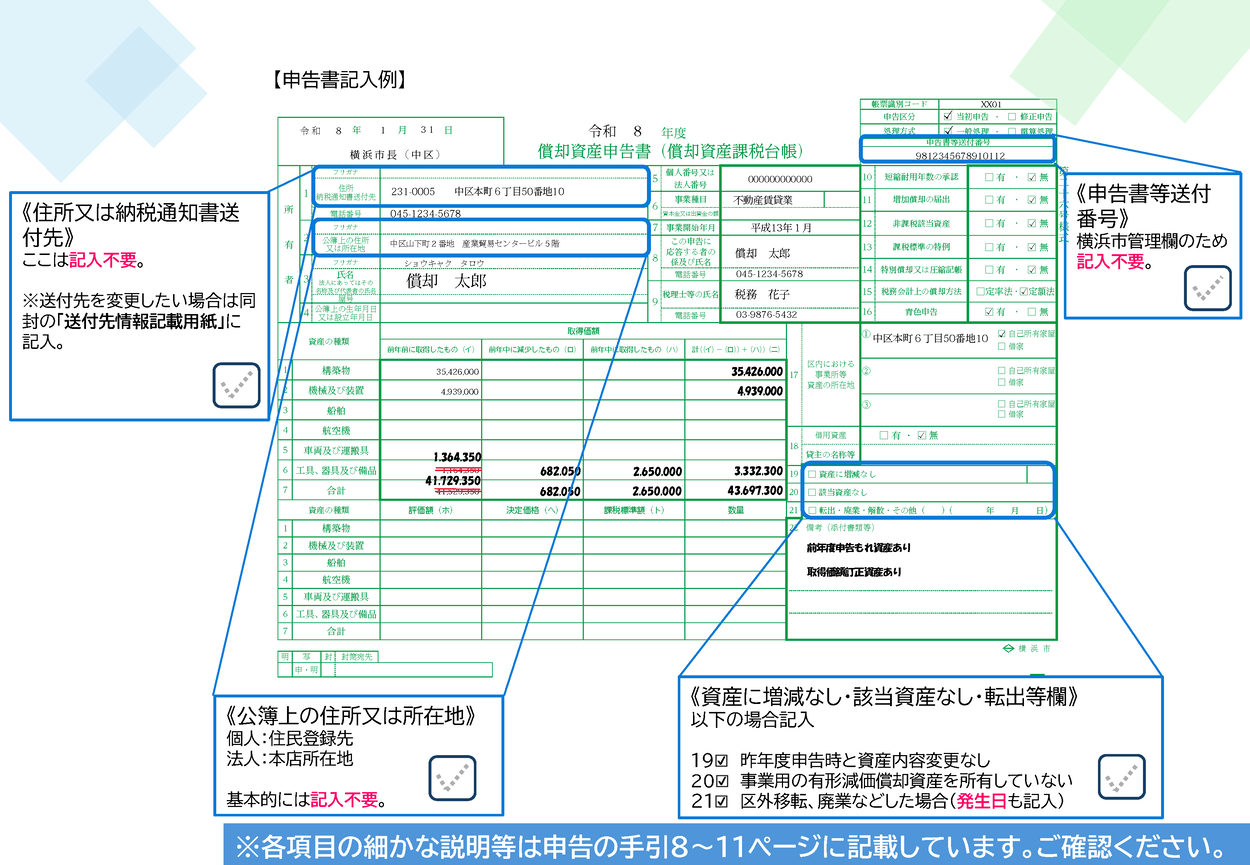Check 有 for 青色申告 row 16
Viewport: 1250px width, 865px height.
point(988,311)
